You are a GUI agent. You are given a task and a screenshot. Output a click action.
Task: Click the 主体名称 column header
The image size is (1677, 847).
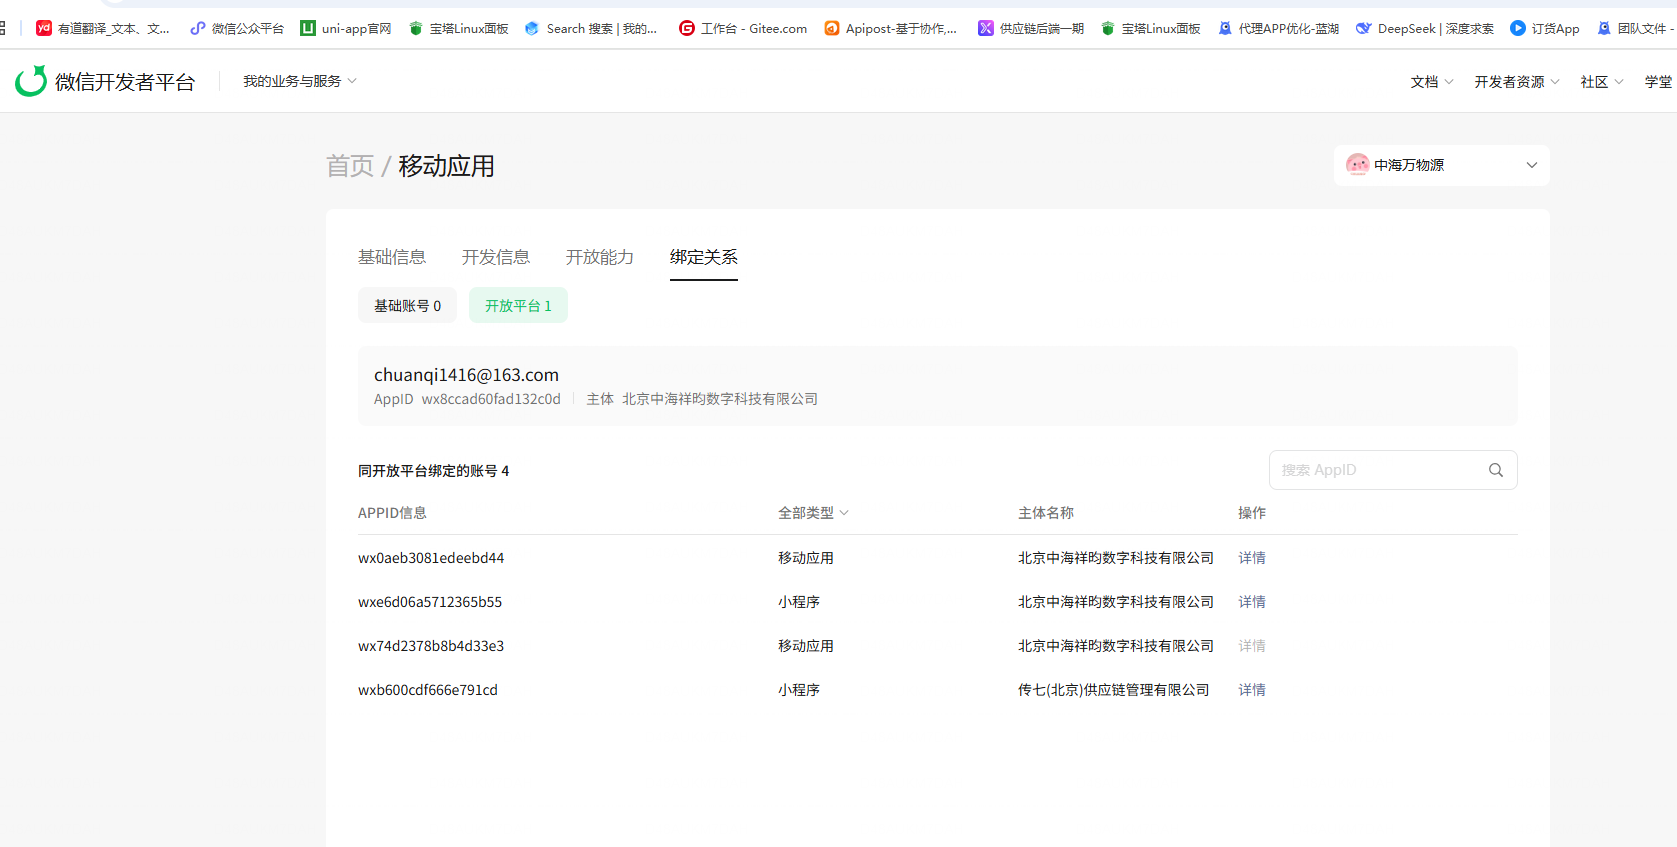click(x=1046, y=513)
